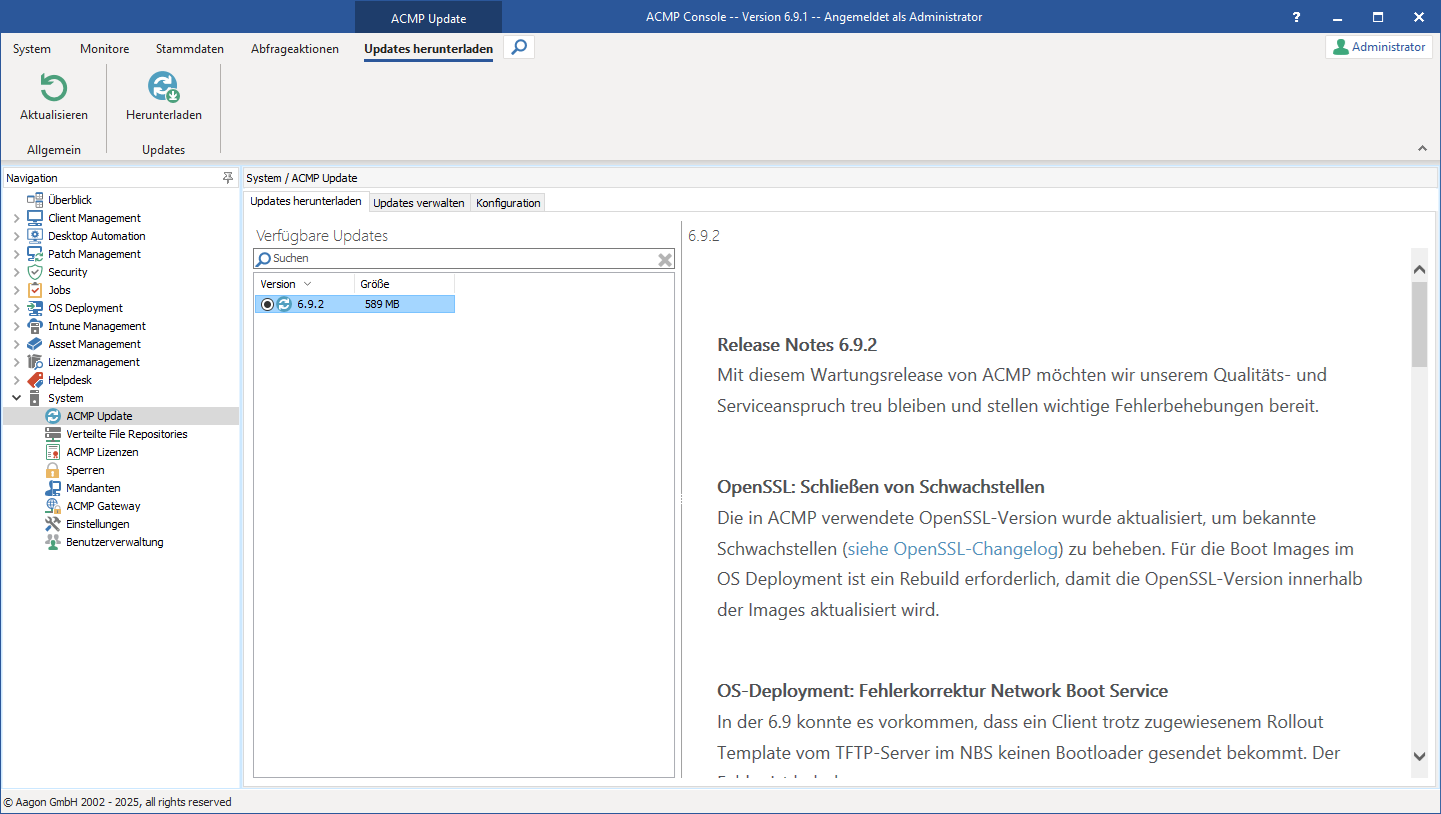Open the Monitore ribbon tab
This screenshot has width=1441, height=814.
pyautogui.click(x=104, y=48)
